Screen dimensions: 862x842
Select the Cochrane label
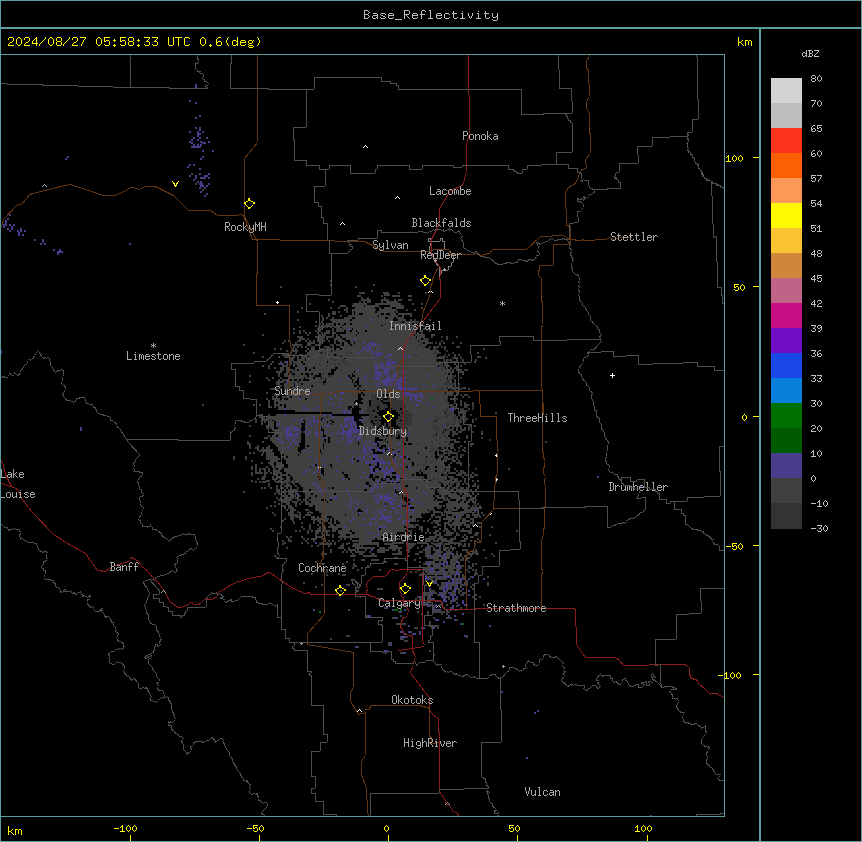pos(322,568)
